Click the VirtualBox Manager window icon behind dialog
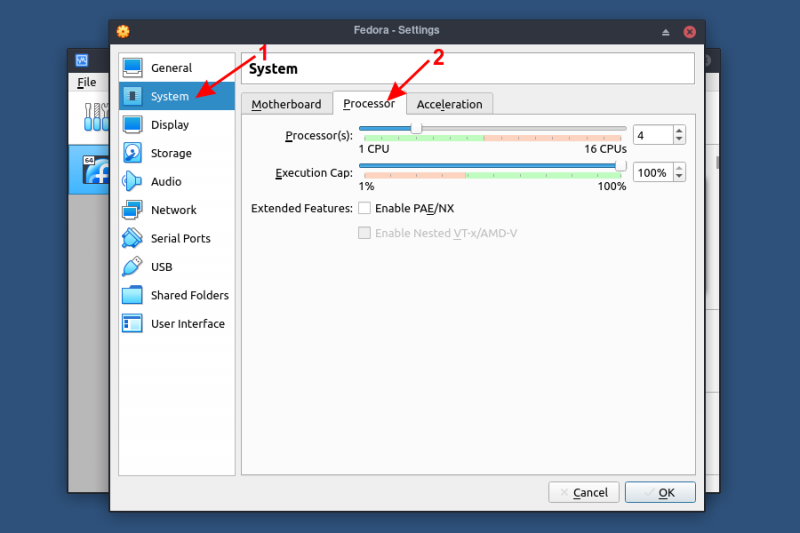 tap(82, 60)
